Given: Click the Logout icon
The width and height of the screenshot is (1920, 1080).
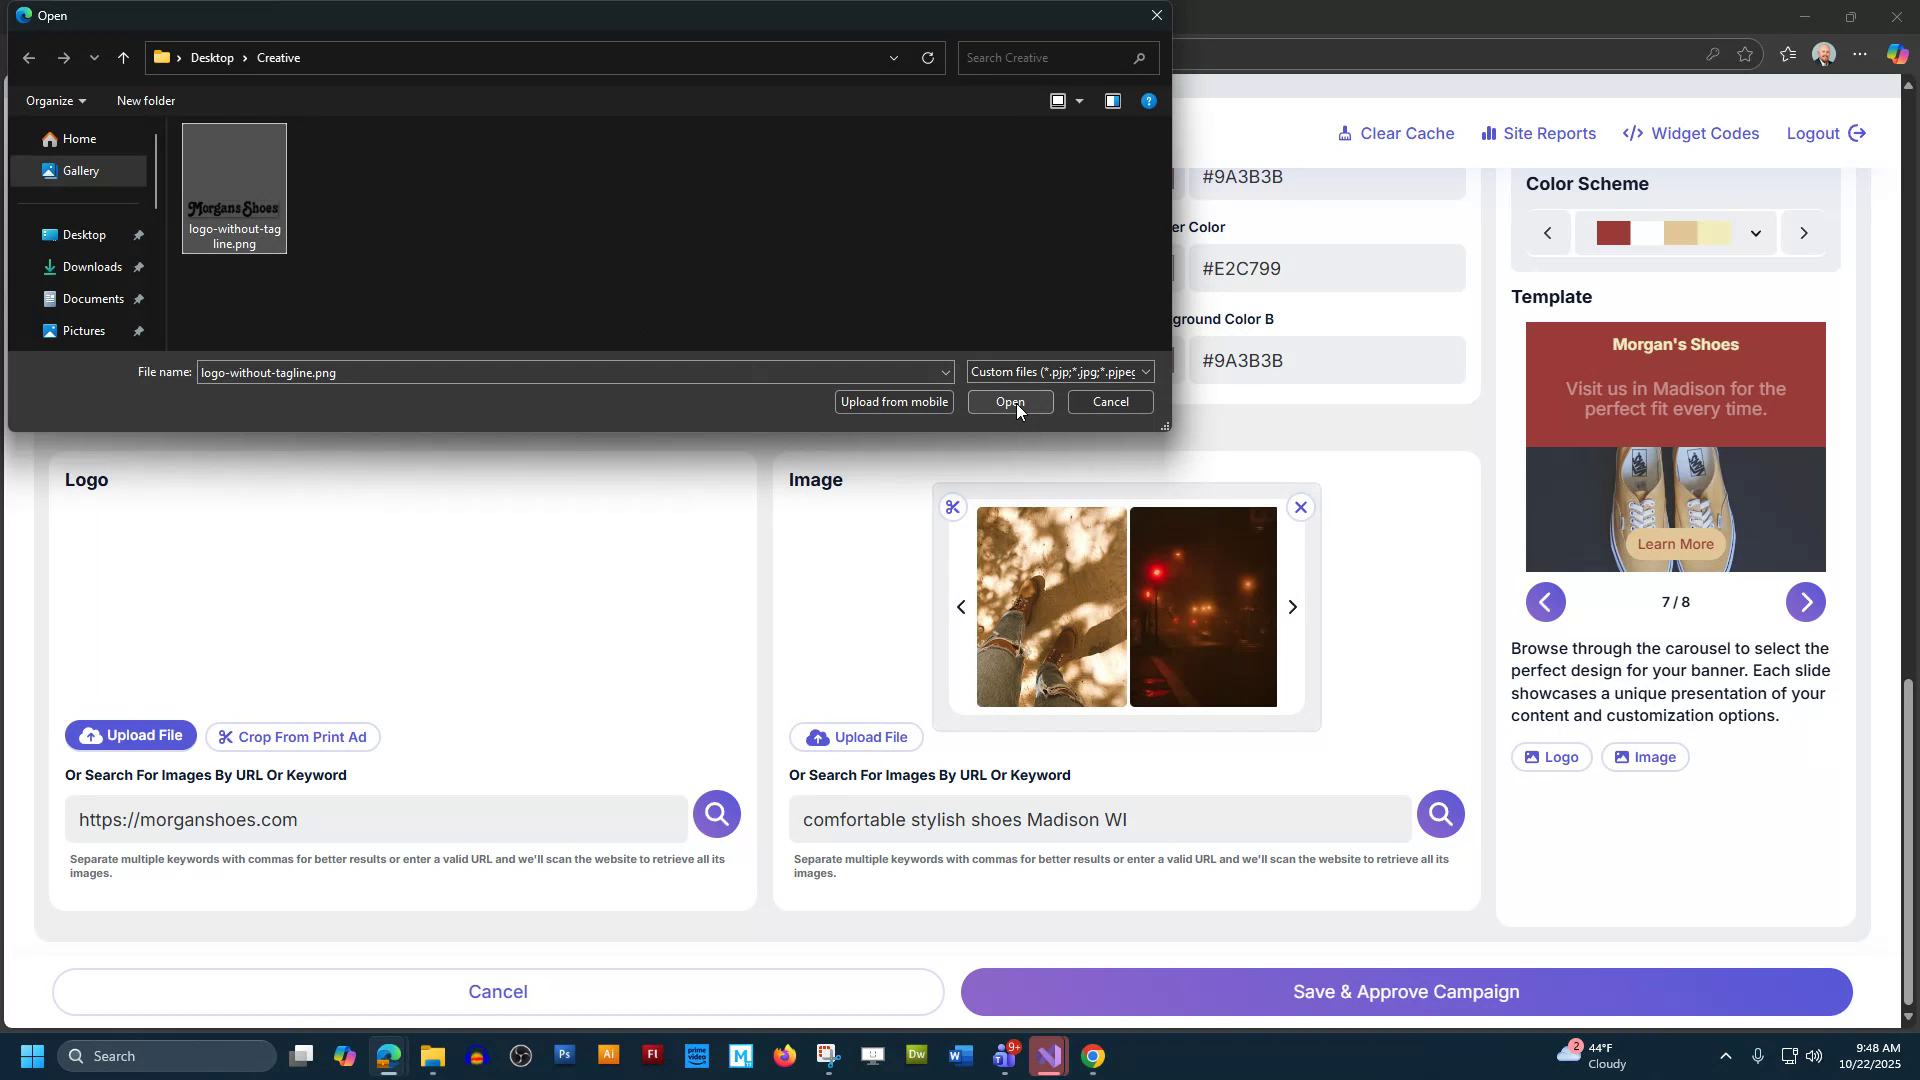Looking at the screenshot, I should [1859, 133].
